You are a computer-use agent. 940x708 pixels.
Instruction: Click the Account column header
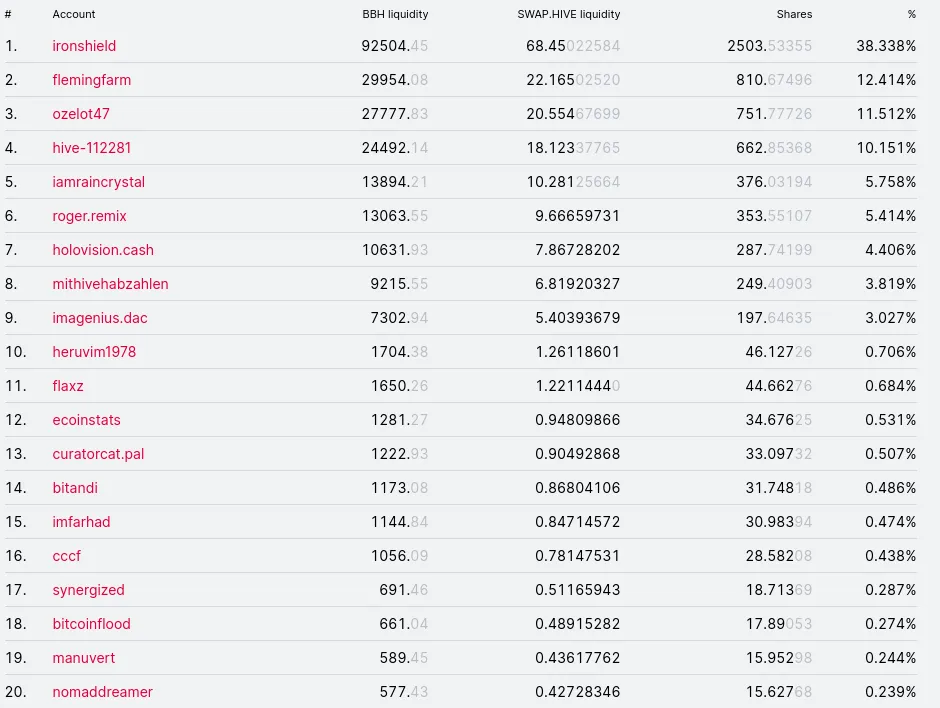pos(74,14)
